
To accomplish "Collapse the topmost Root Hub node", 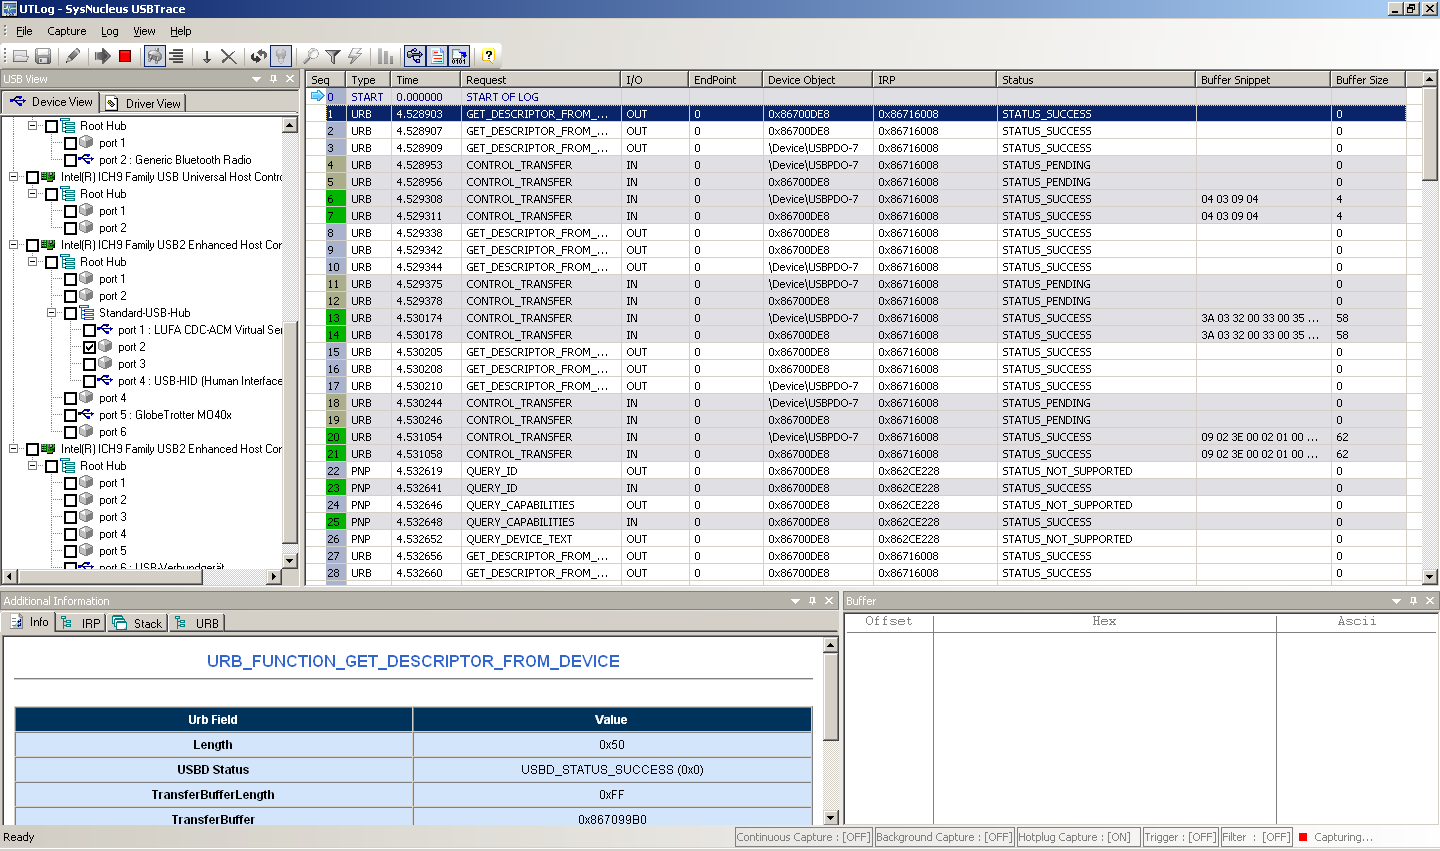I will coord(33,126).
